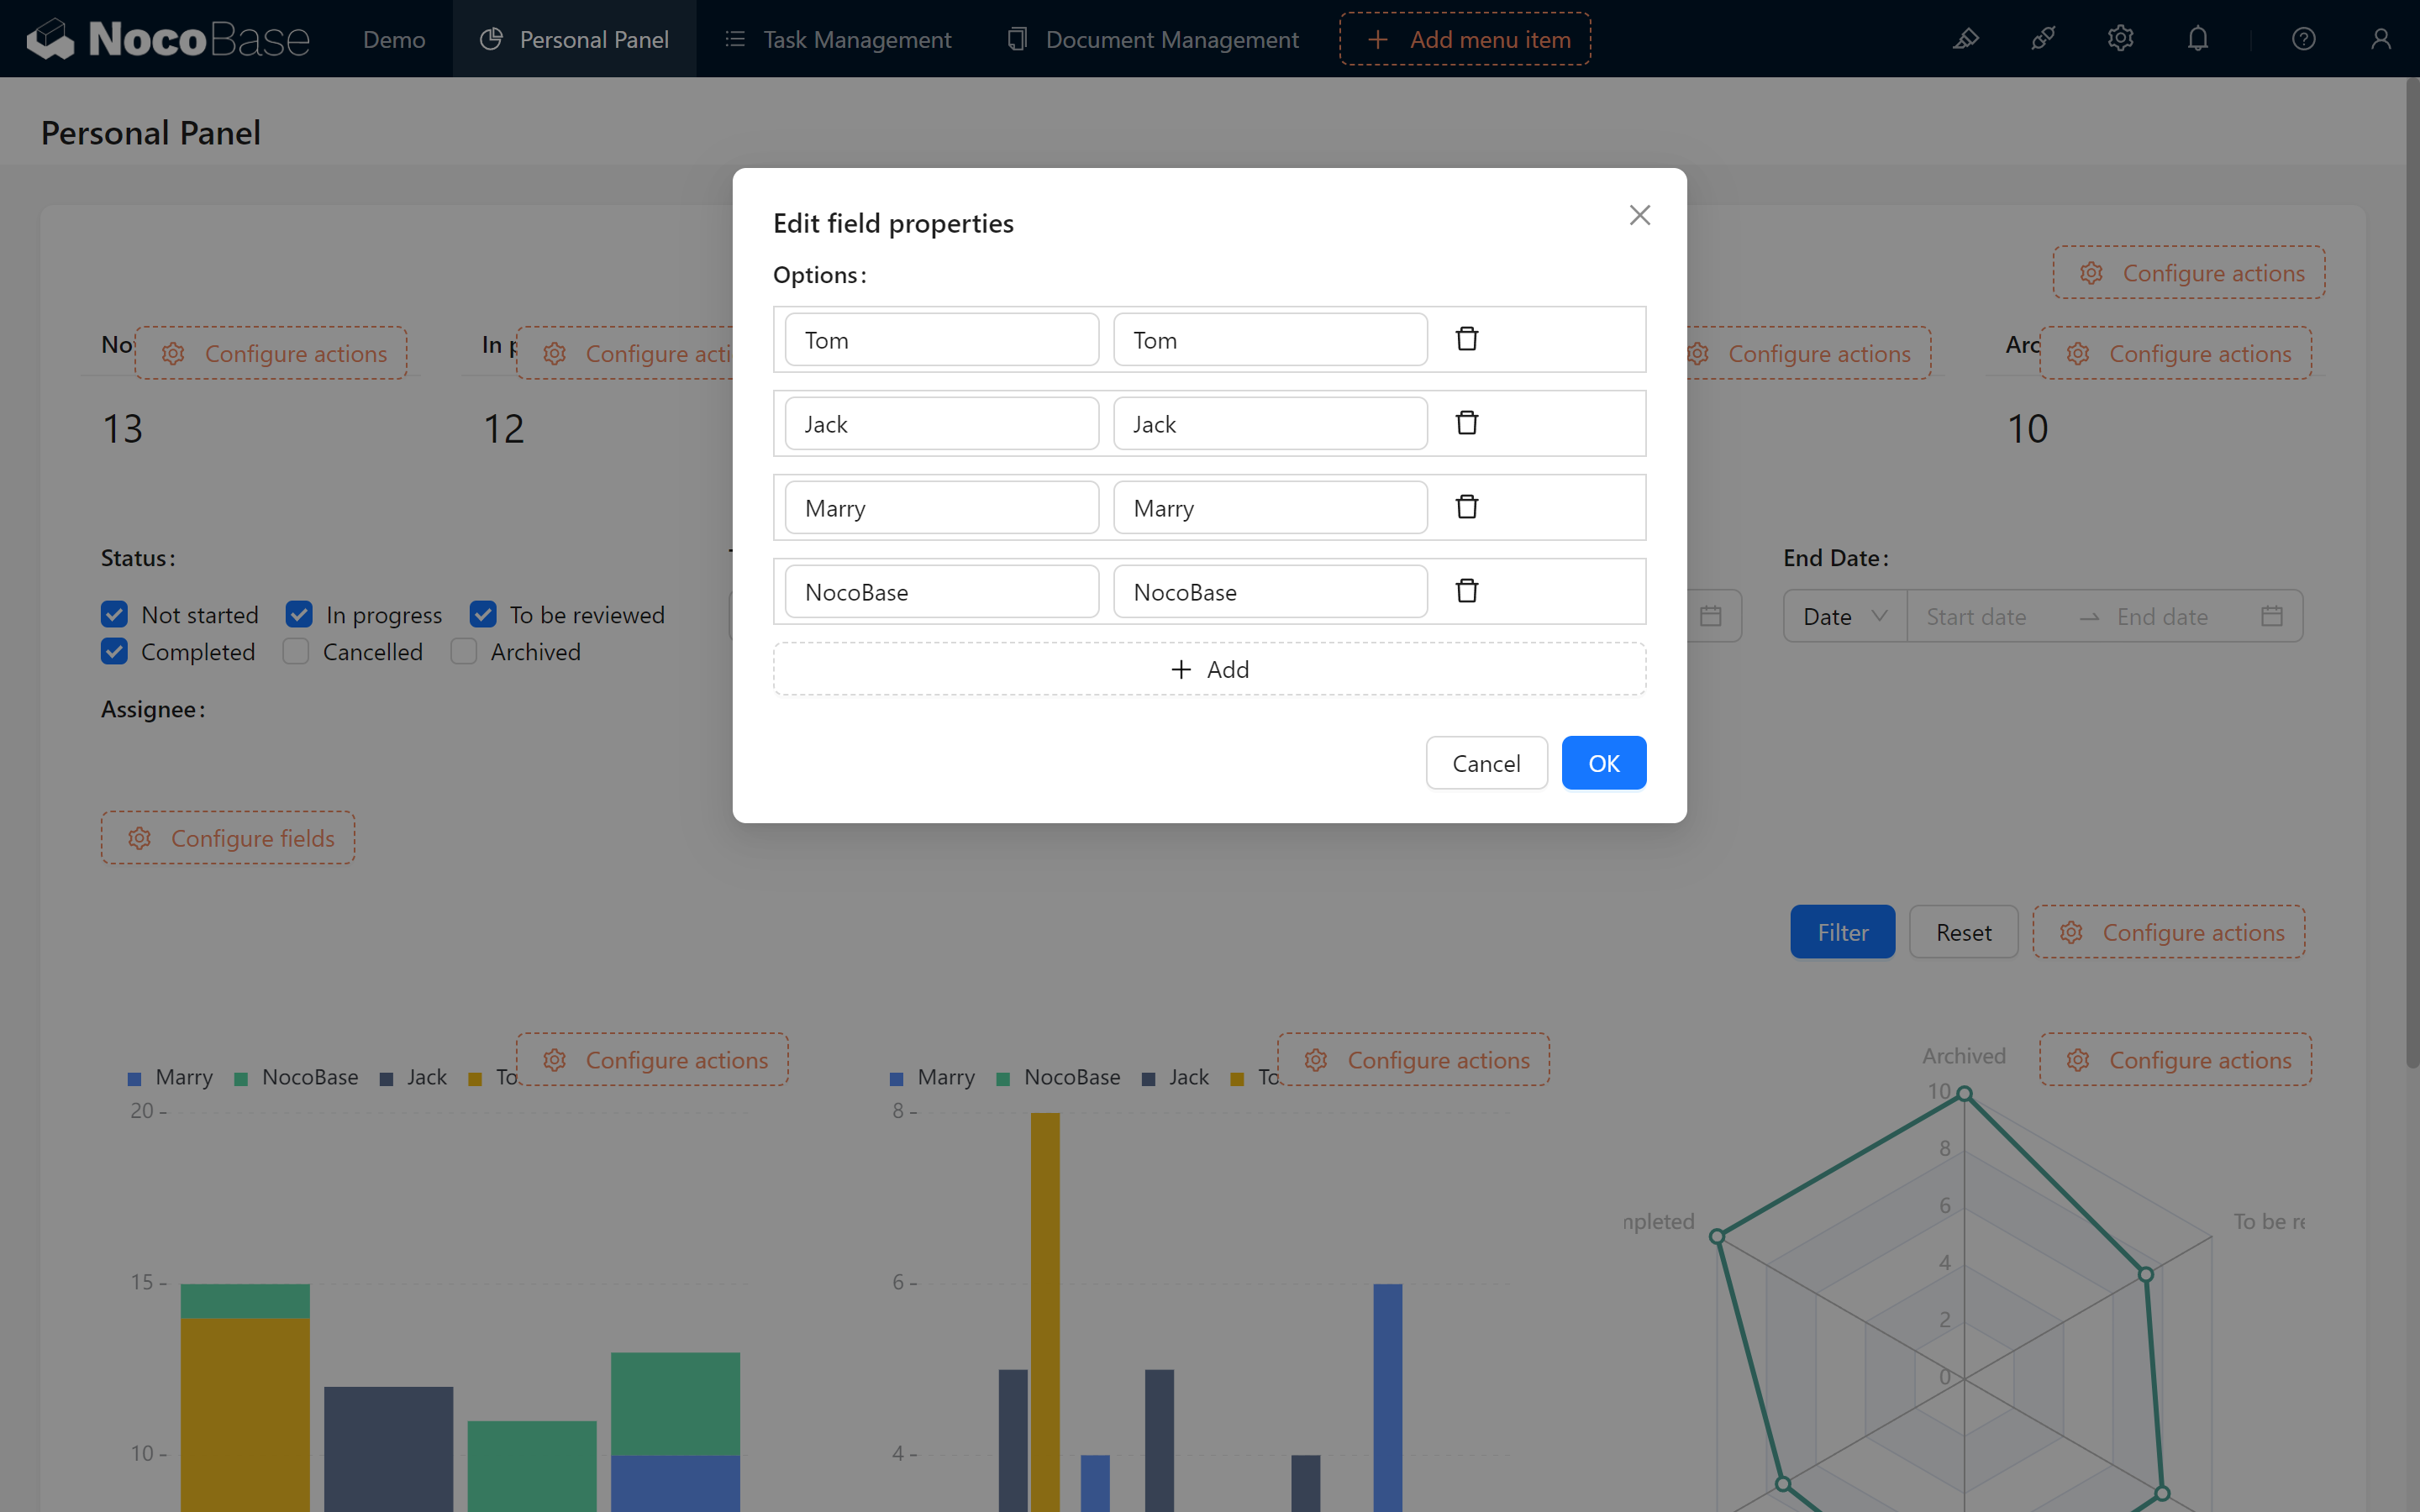Delete the Marry option row
The image size is (2420, 1512).
click(x=1466, y=507)
